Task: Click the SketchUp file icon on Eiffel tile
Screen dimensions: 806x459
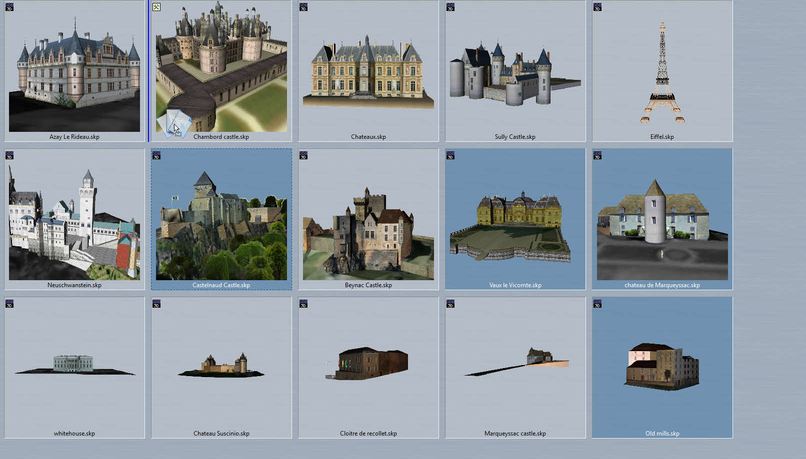Action: click(x=598, y=7)
